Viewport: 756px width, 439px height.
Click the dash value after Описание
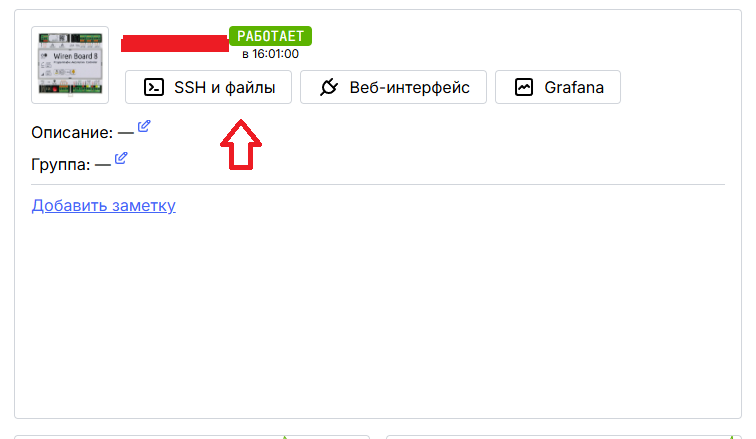[x=126, y=133]
